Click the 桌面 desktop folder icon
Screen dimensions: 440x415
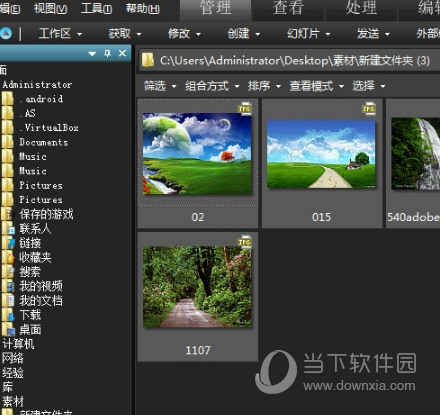(x=8, y=330)
